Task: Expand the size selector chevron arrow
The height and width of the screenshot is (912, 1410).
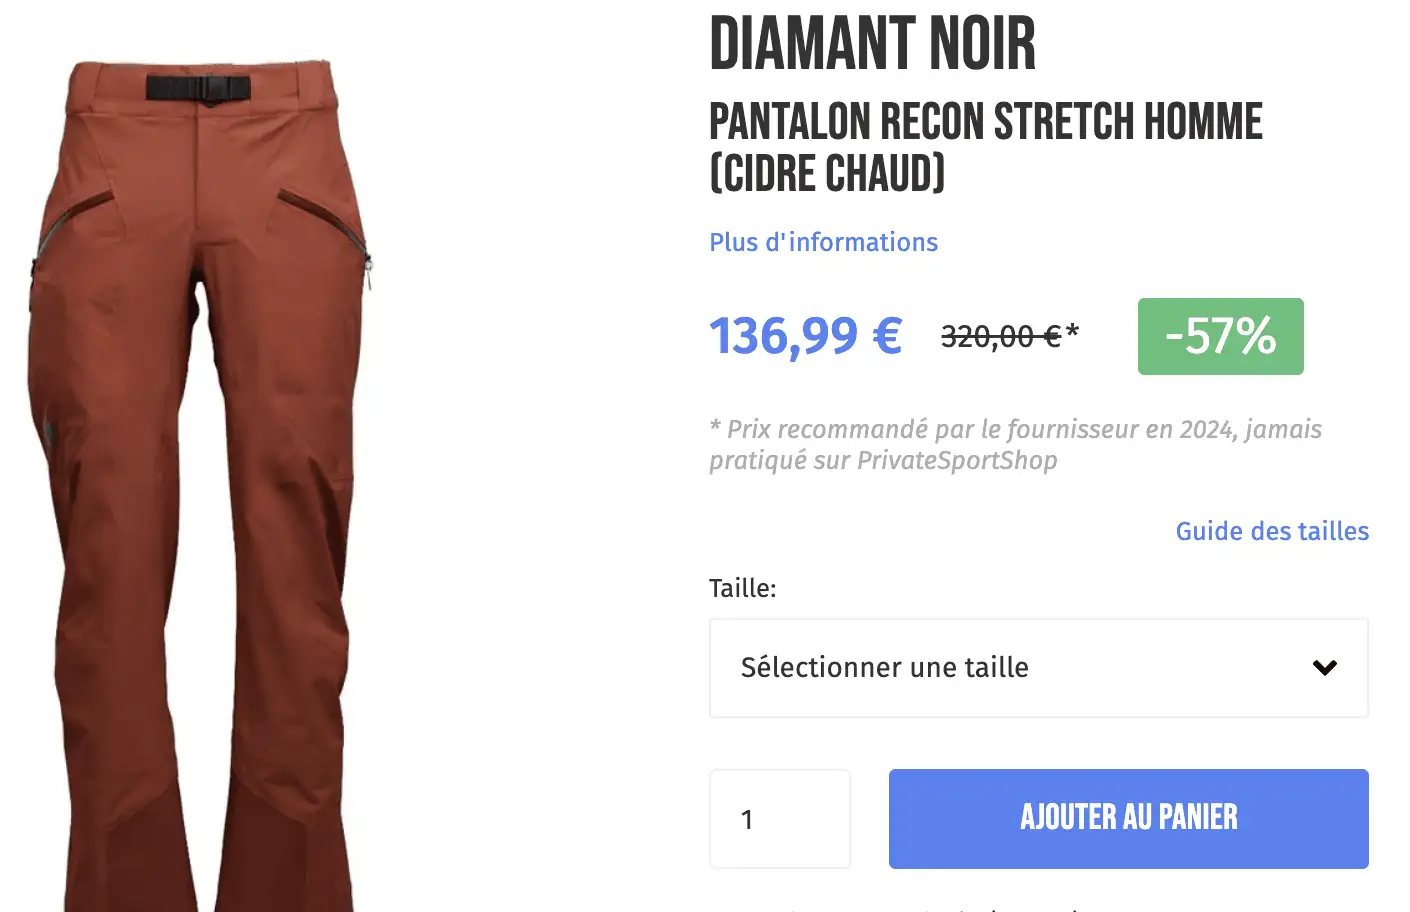Action: 1324,667
